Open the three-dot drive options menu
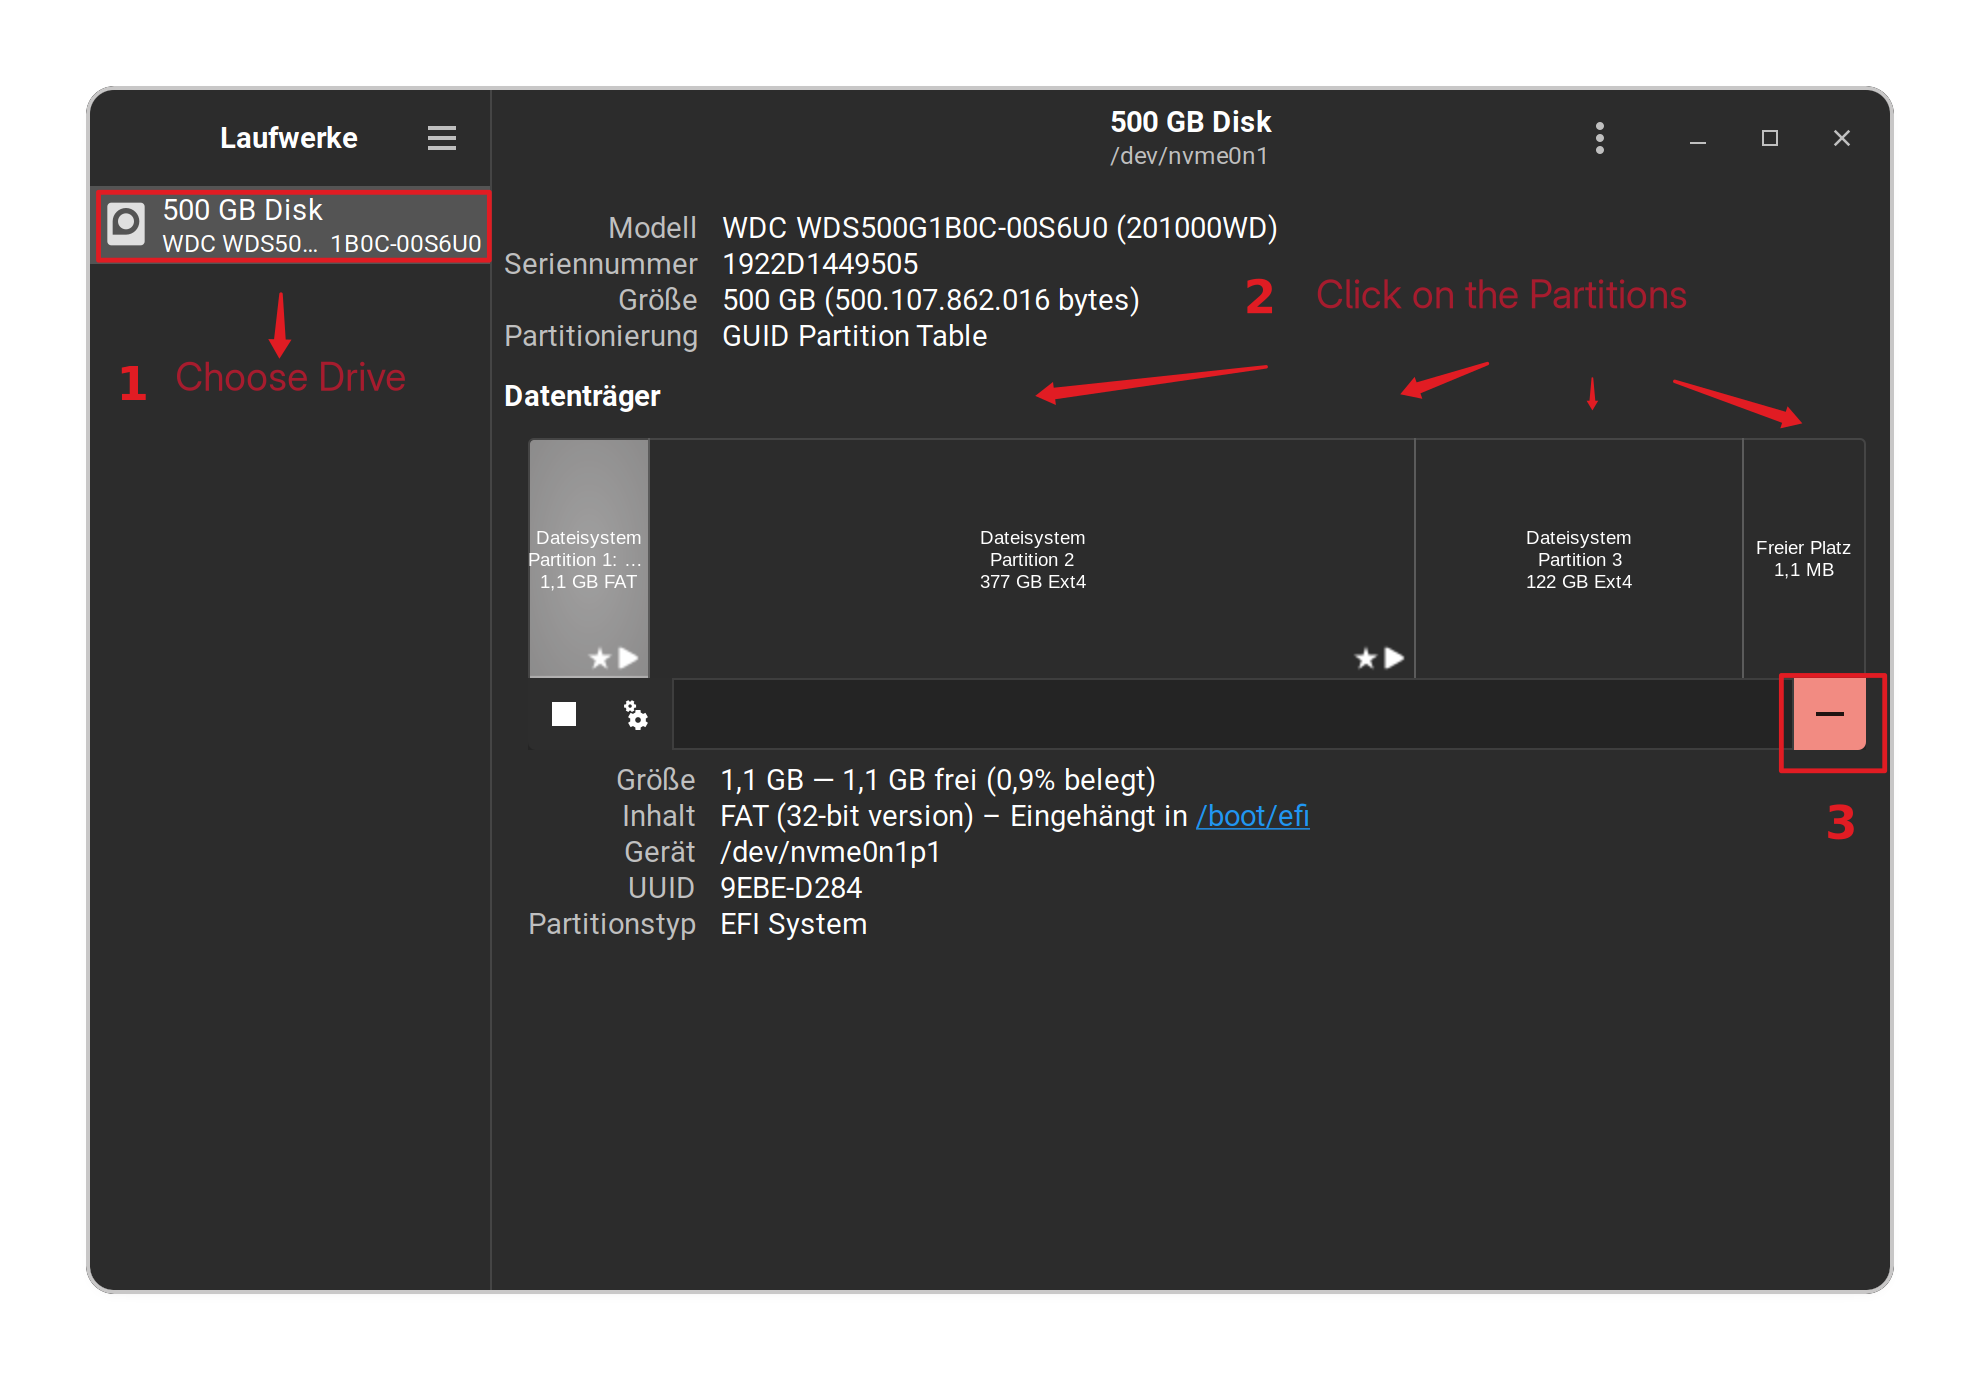 click(x=1600, y=138)
